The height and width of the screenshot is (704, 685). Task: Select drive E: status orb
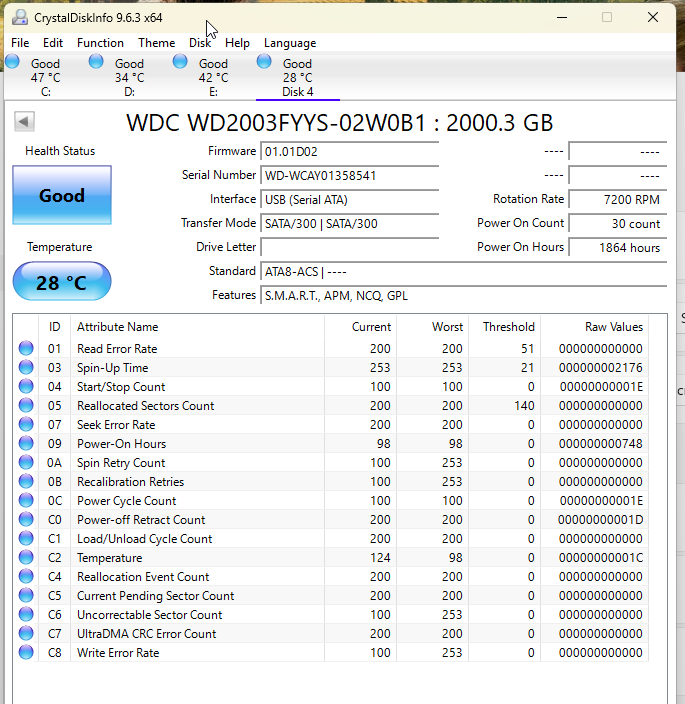(180, 62)
